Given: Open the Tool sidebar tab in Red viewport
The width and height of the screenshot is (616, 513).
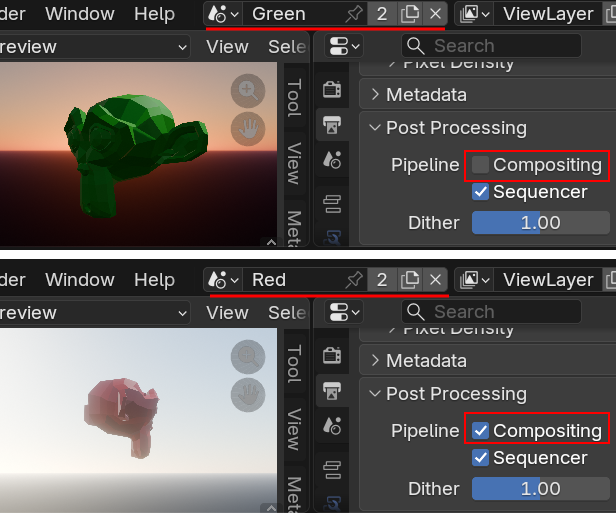Looking at the screenshot, I should (x=294, y=363).
